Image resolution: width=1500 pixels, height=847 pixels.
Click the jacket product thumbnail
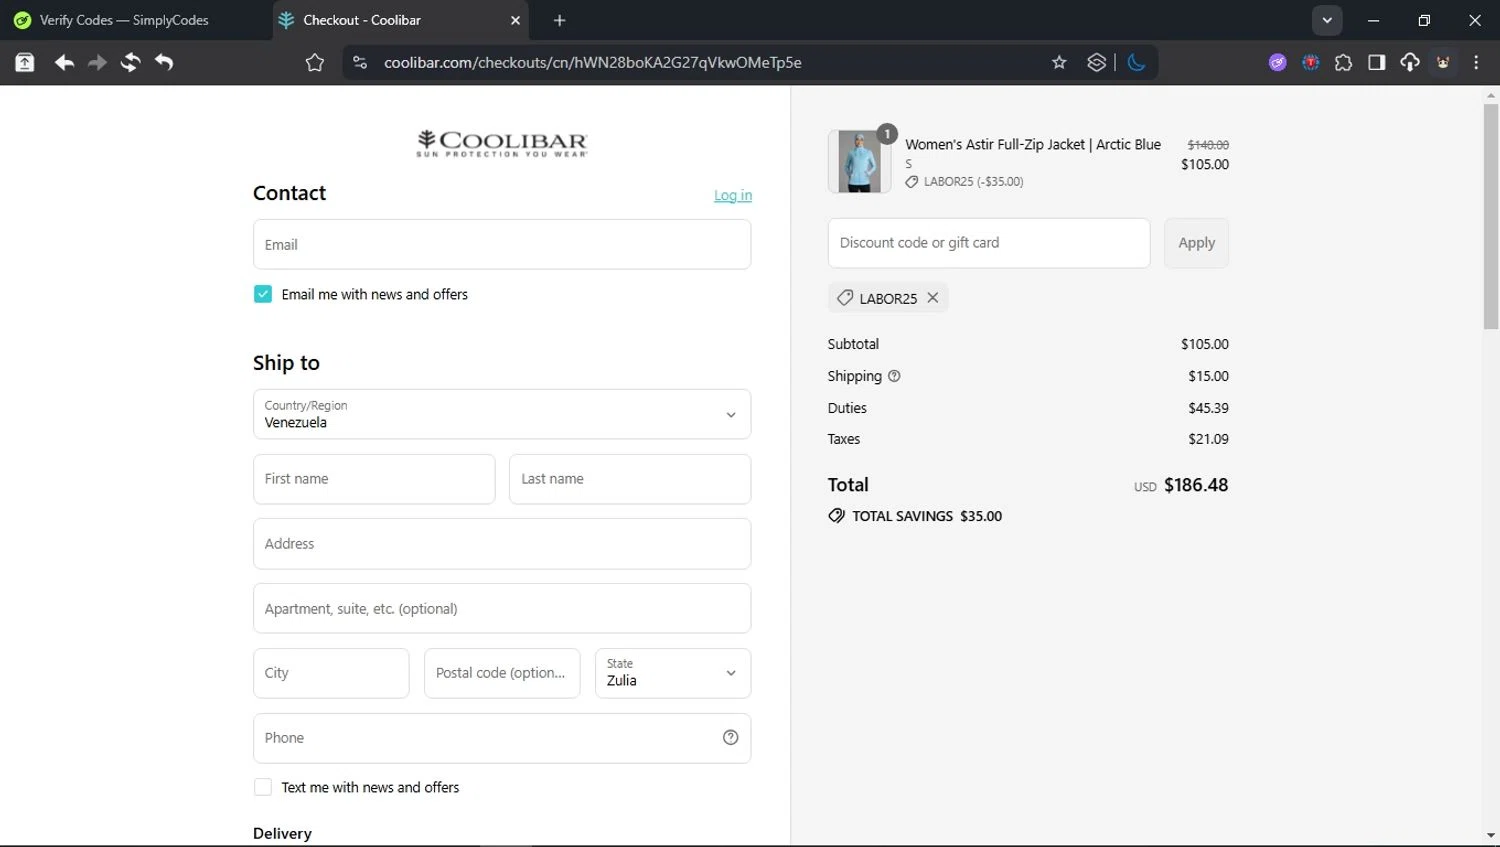point(859,161)
